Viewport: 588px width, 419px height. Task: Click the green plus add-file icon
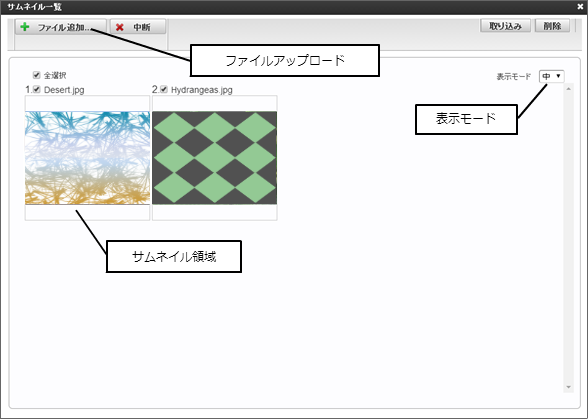tap(25, 27)
